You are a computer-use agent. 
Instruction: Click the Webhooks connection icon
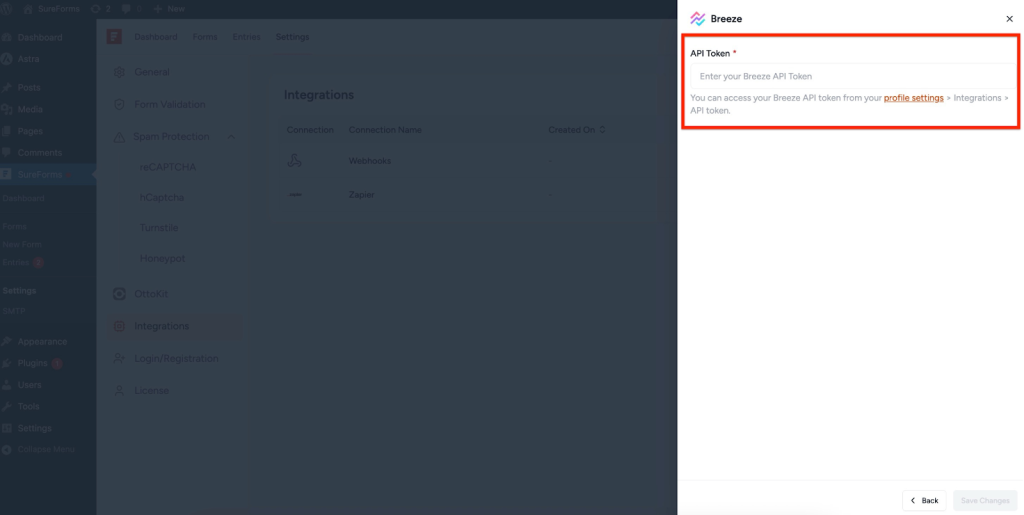tap(295, 161)
